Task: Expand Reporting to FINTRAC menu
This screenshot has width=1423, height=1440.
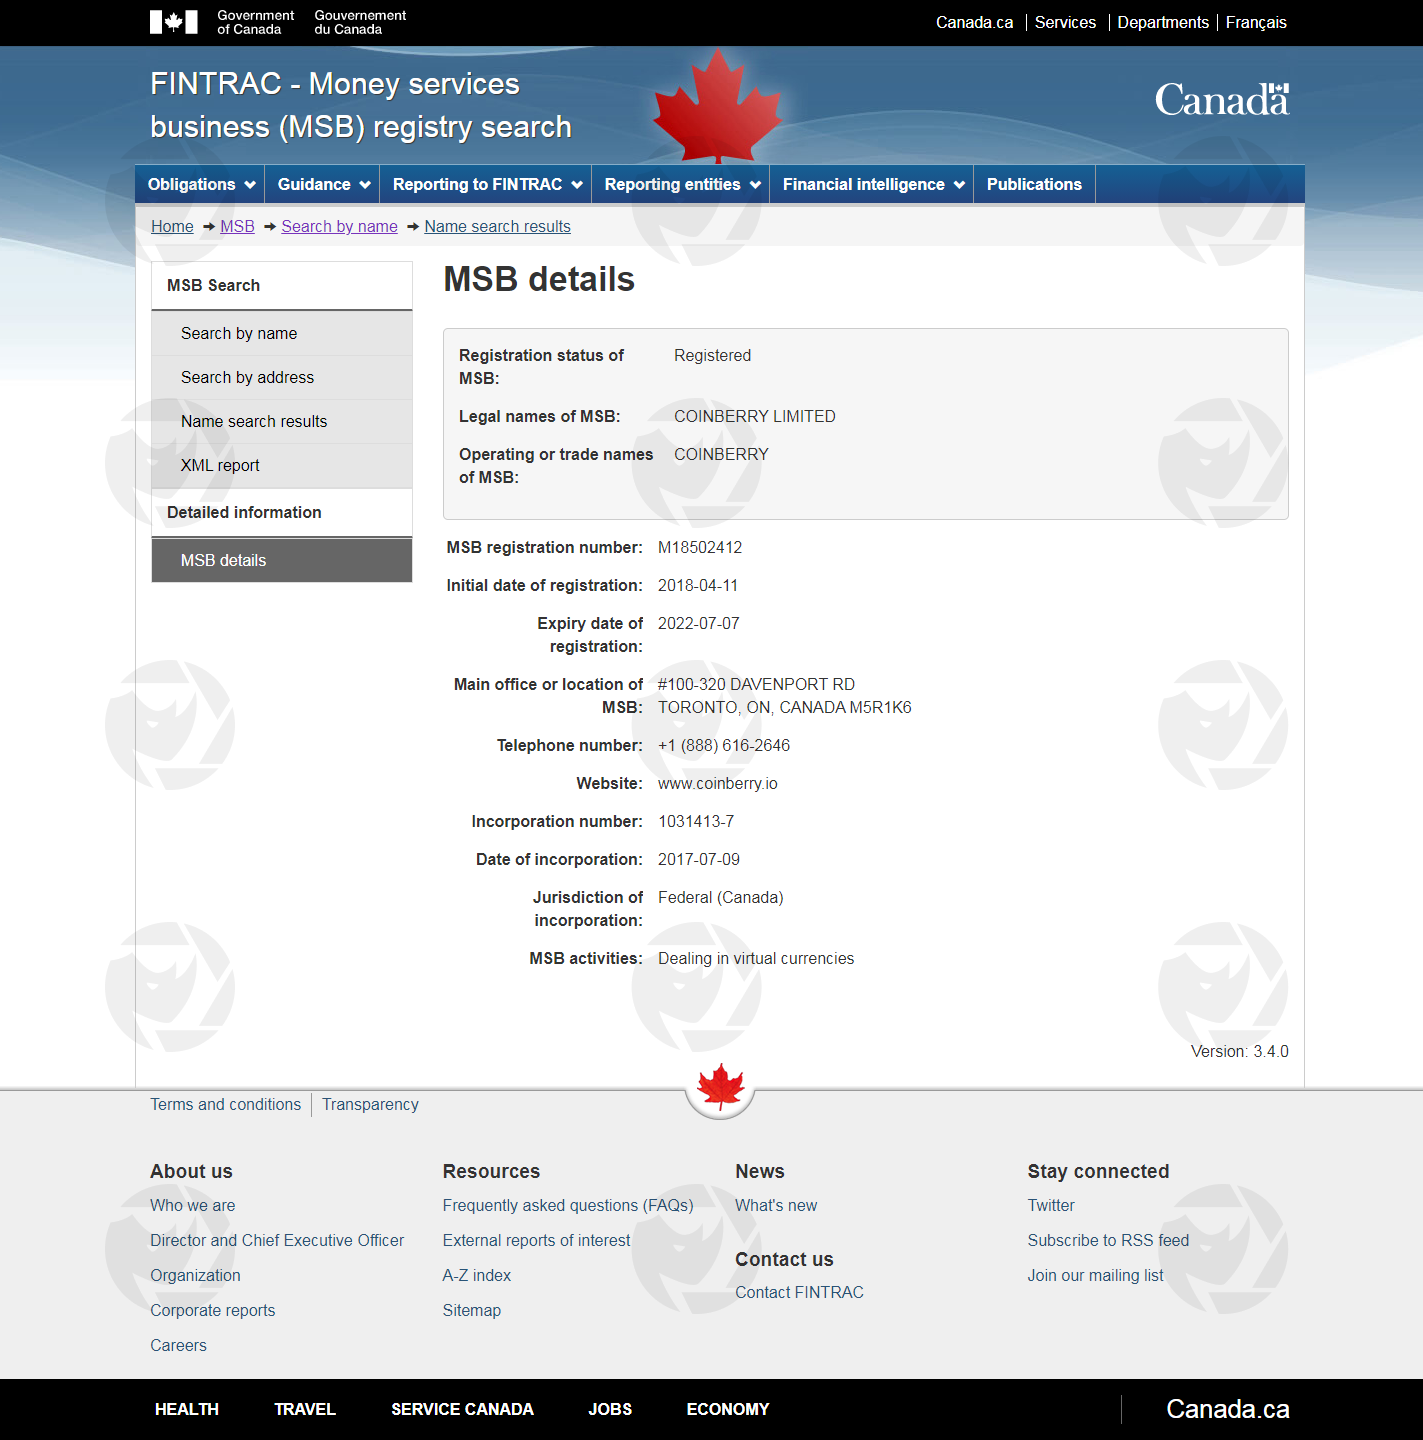Action: (x=486, y=184)
